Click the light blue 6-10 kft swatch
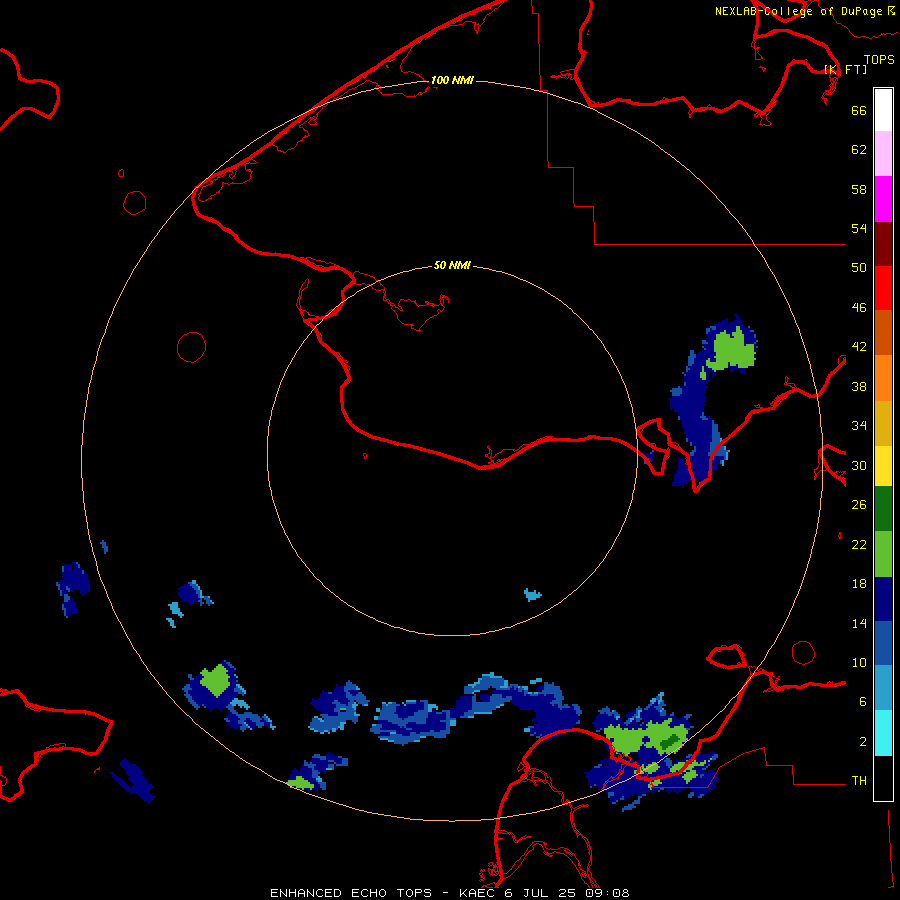Image resolution: width=900 pixels, height=900 pixels. (883, 688)
